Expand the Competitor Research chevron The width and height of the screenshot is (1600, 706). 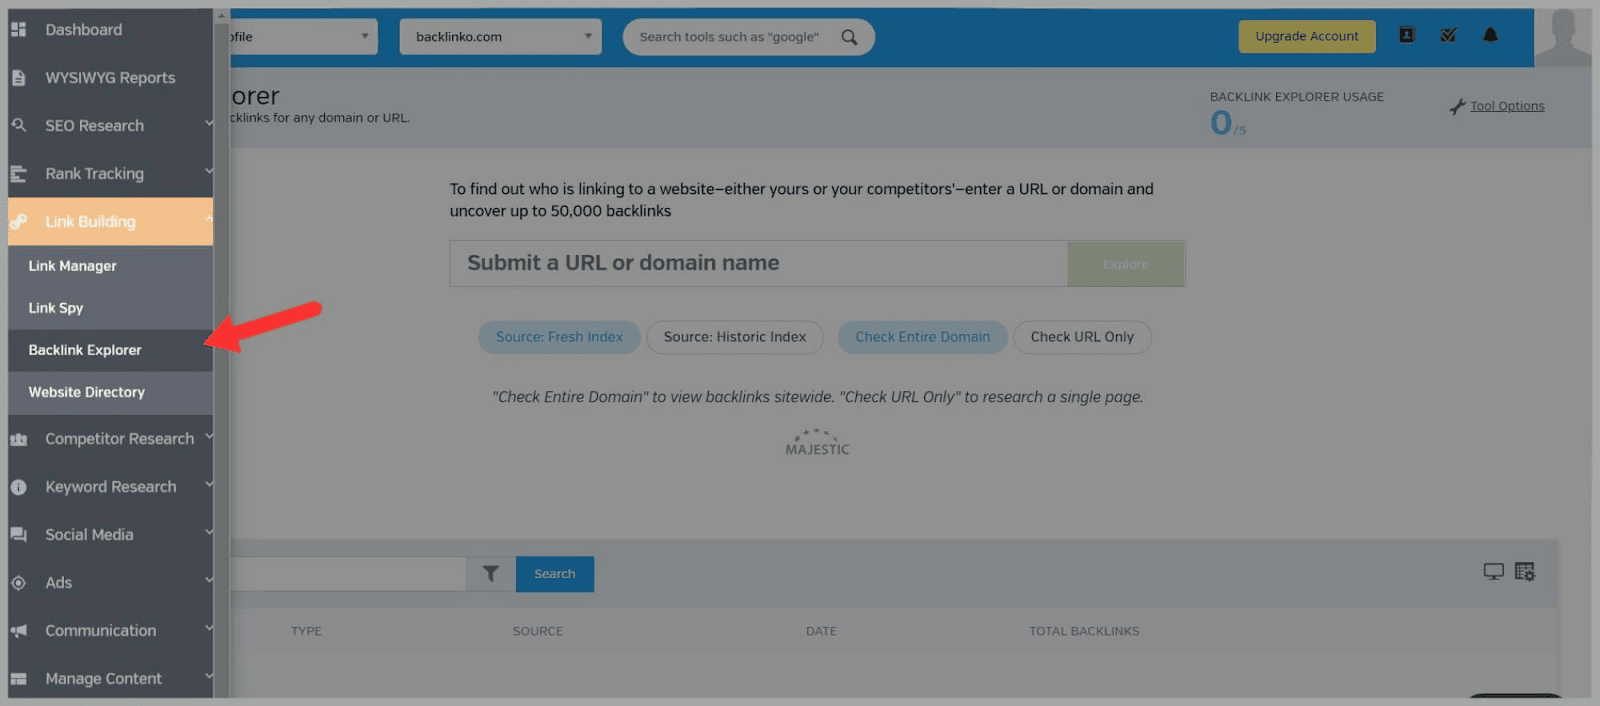(209, 437)
